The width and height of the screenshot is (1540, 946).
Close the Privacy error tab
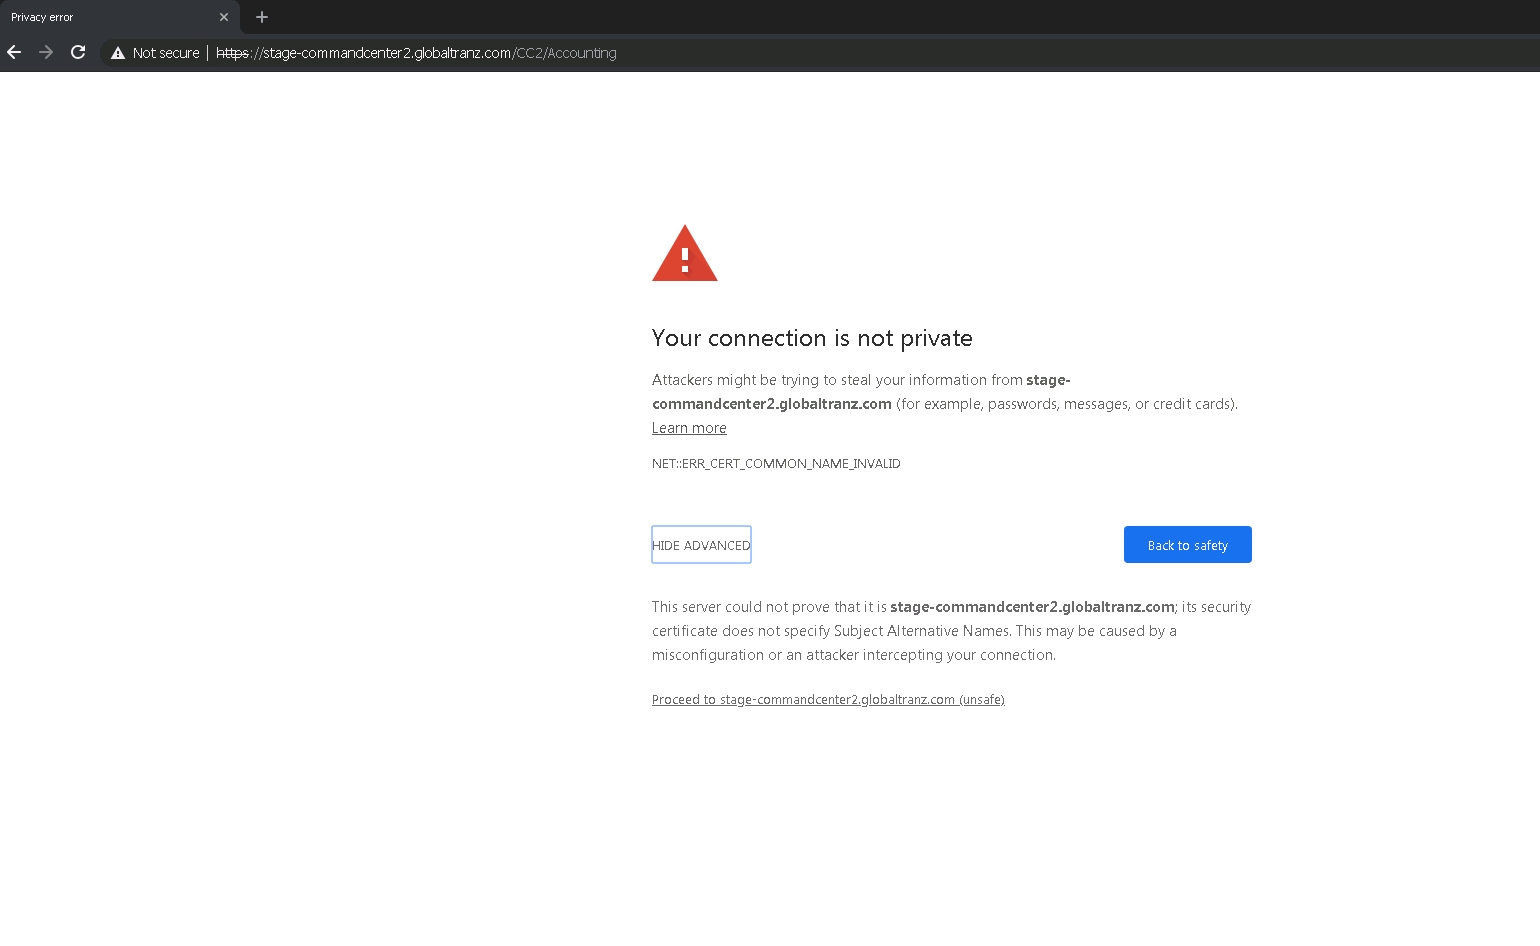[224, 17]
